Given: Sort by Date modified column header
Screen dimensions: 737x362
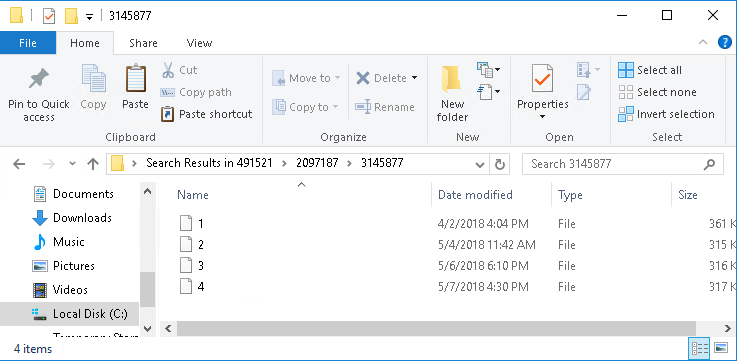Looking at the screenshot, I should coord(475,195).
